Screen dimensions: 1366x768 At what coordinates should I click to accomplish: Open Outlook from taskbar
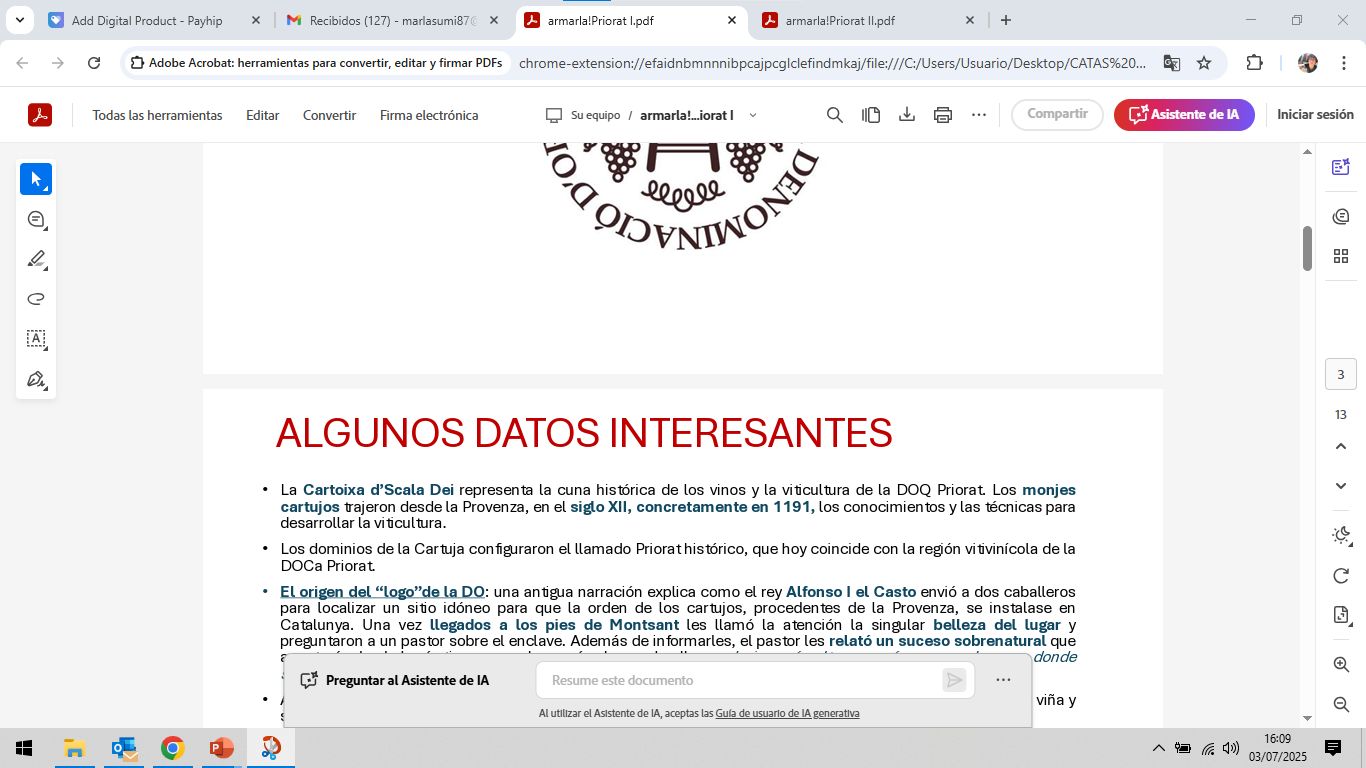pyautogui.click(x=124, y=748)
